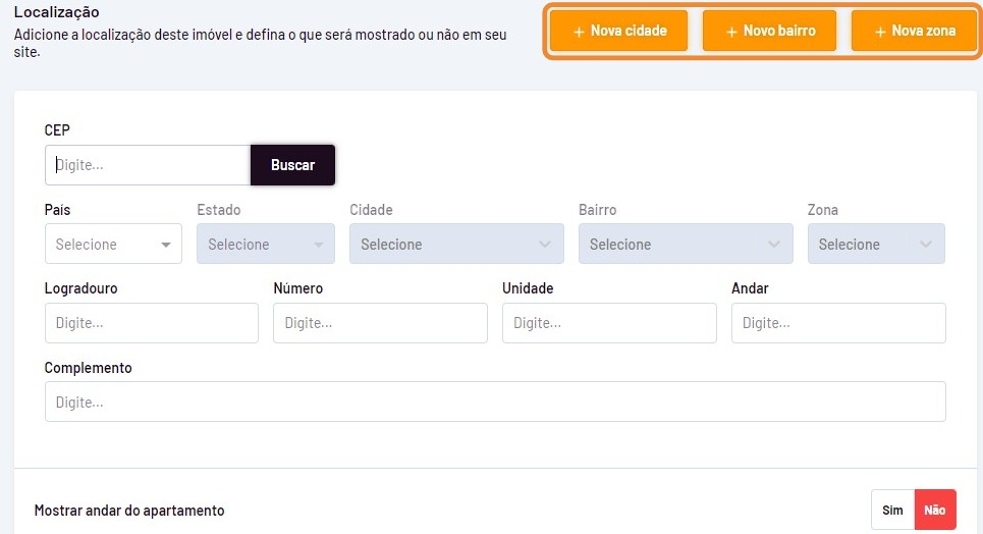Viewport: 983px width, 534px height.
Task: Click the País dropdown arrow icon
Action: pos(165,245)
